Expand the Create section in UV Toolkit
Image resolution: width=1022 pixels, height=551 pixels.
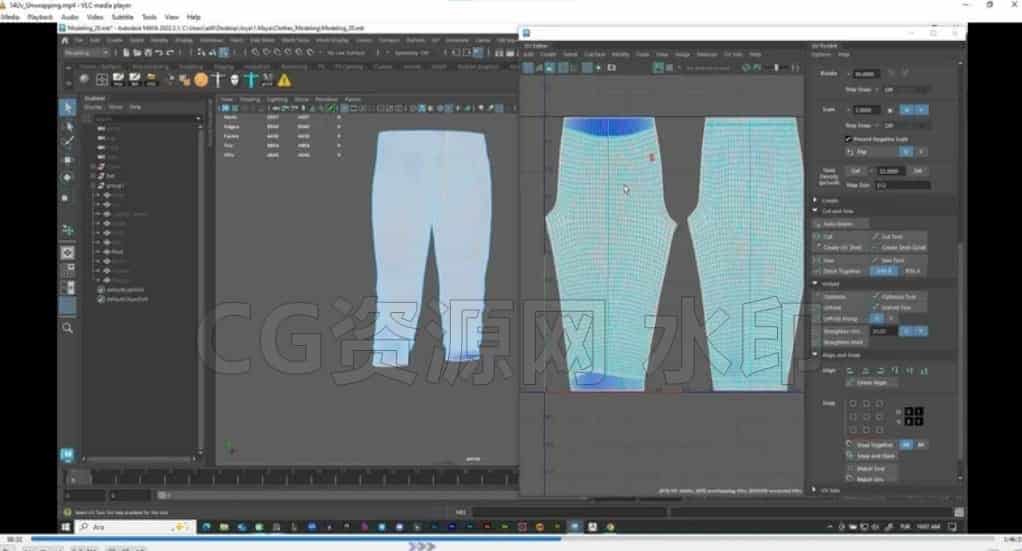tap(815, 200)
